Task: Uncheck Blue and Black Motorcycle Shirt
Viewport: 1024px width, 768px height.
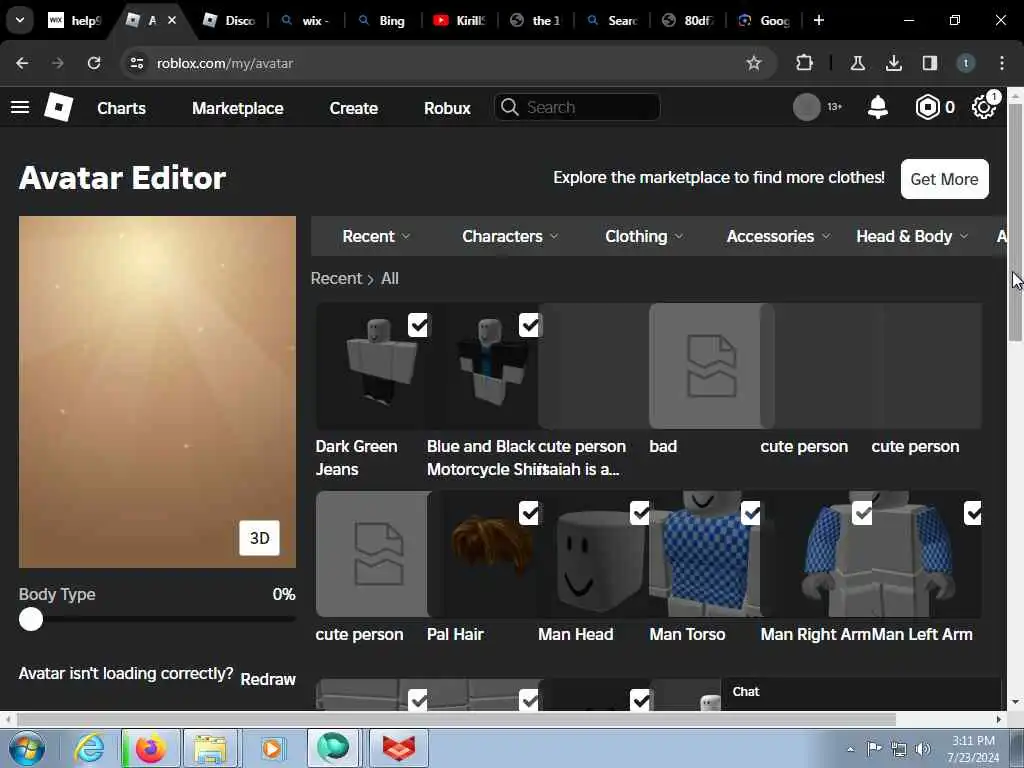Action: (x=530, y=325)
